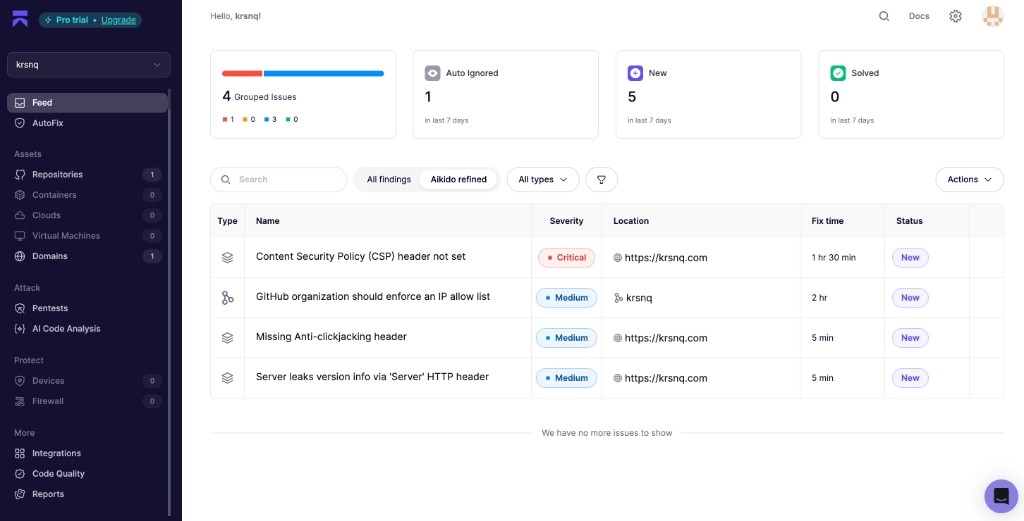Click the red segment of issues bar

242,74
